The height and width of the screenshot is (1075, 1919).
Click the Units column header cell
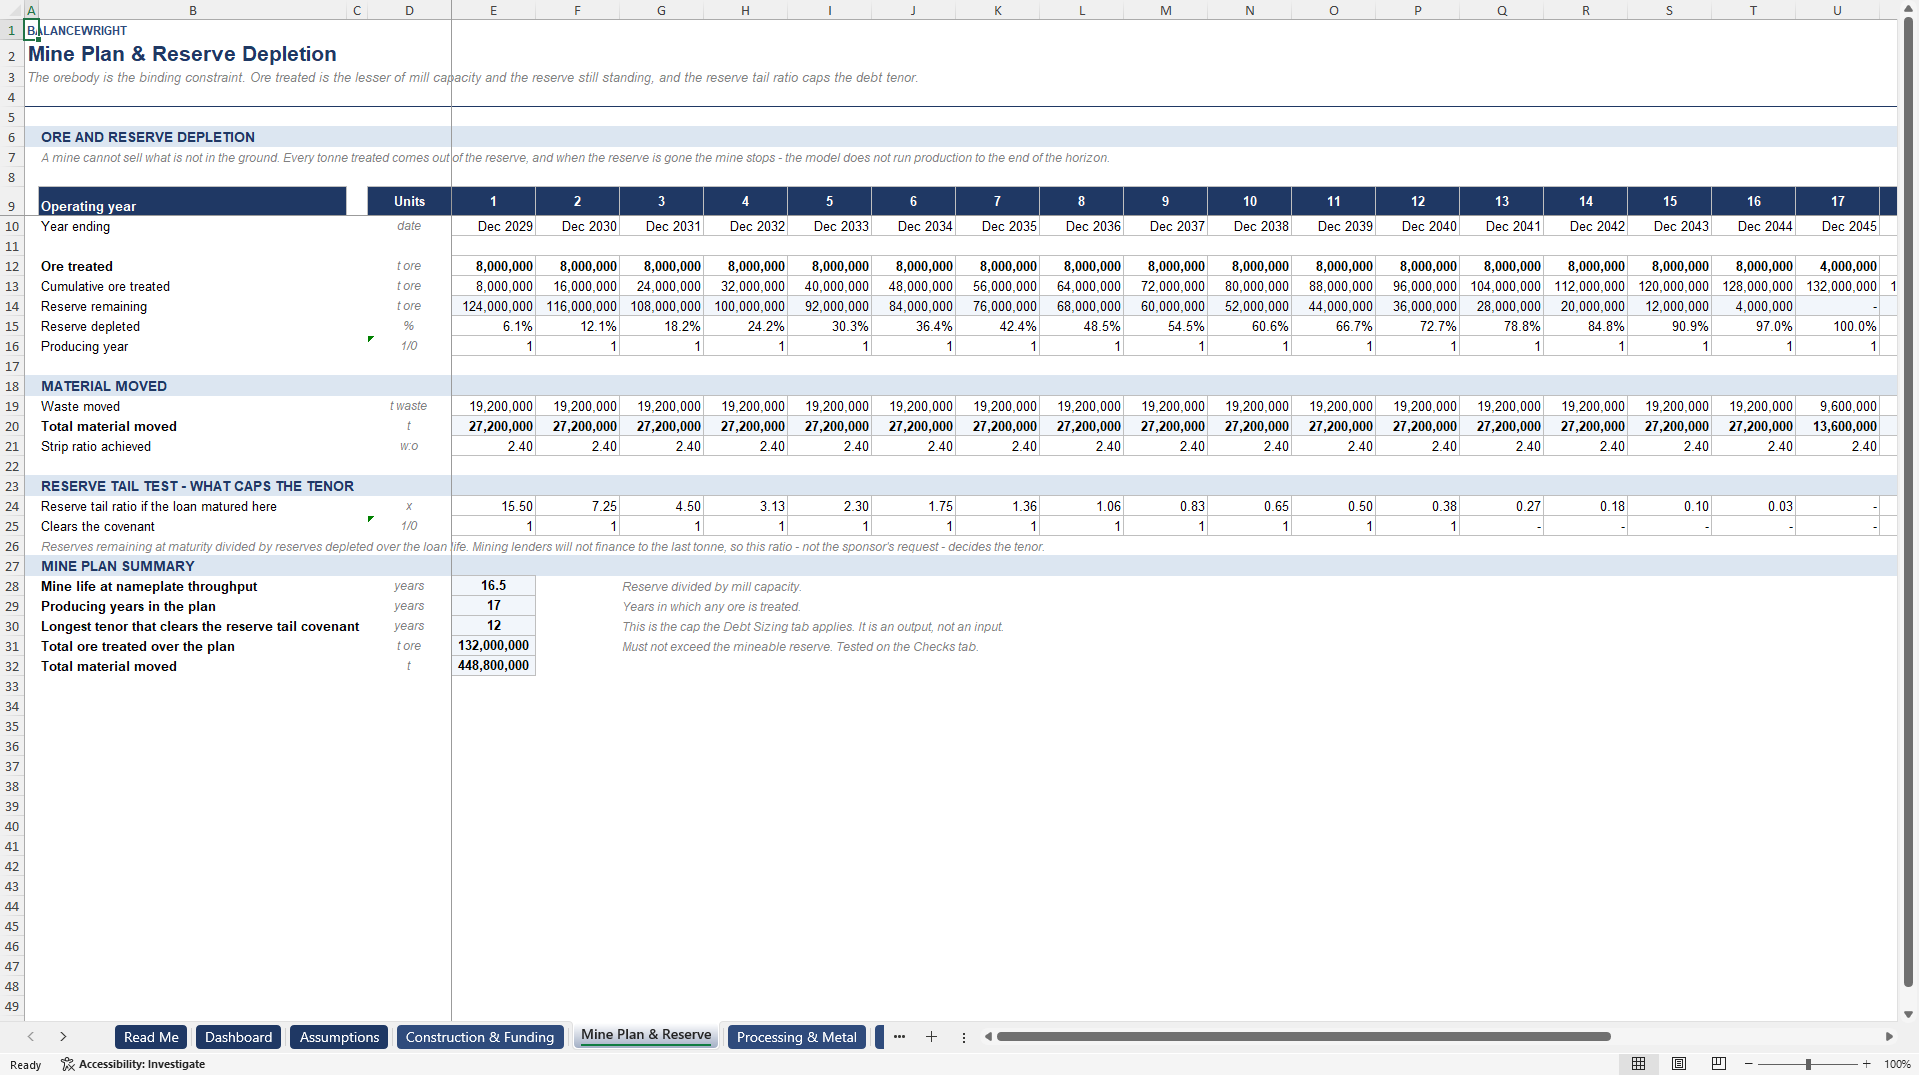coord(409,201)
